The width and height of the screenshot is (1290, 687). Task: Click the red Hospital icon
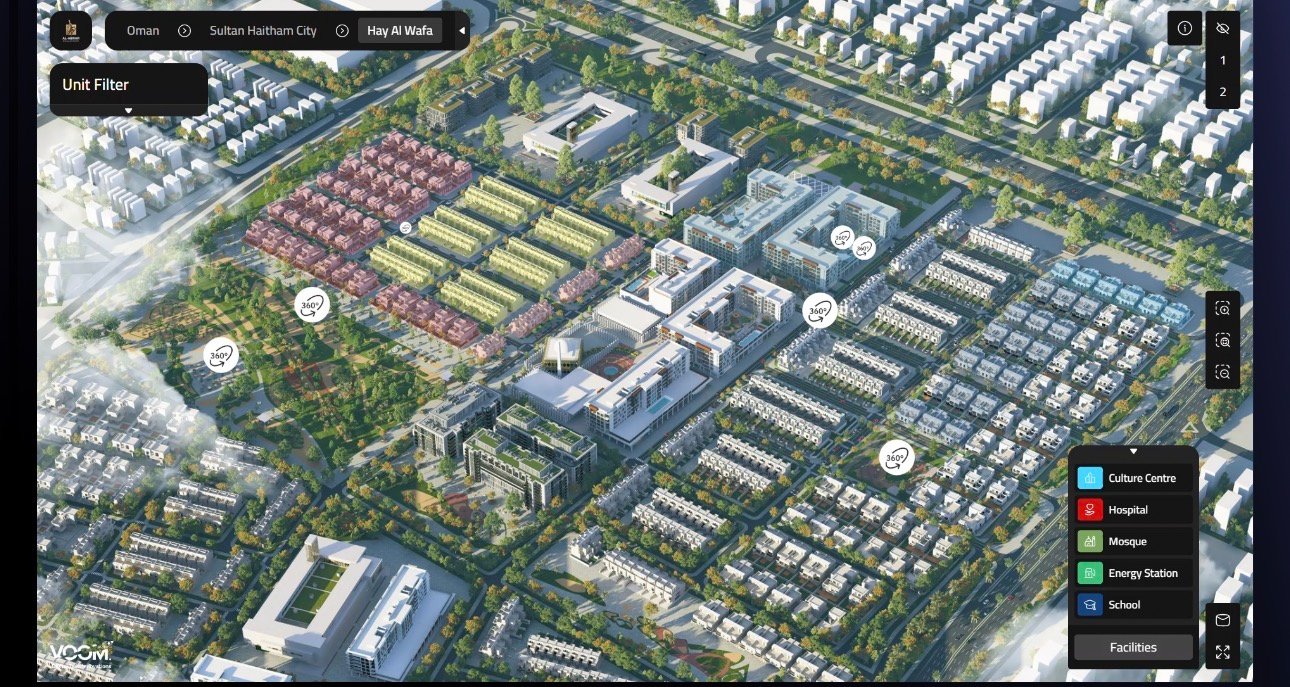1090,510
